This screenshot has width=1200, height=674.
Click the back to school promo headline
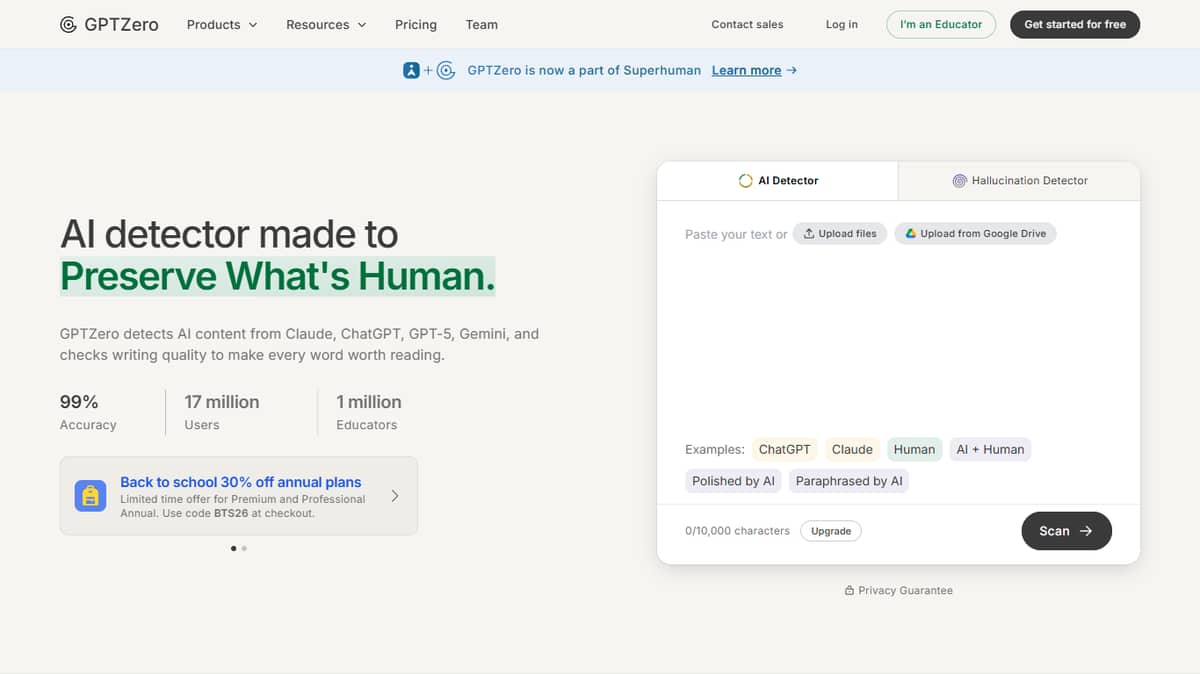click(x=241, y=482)
